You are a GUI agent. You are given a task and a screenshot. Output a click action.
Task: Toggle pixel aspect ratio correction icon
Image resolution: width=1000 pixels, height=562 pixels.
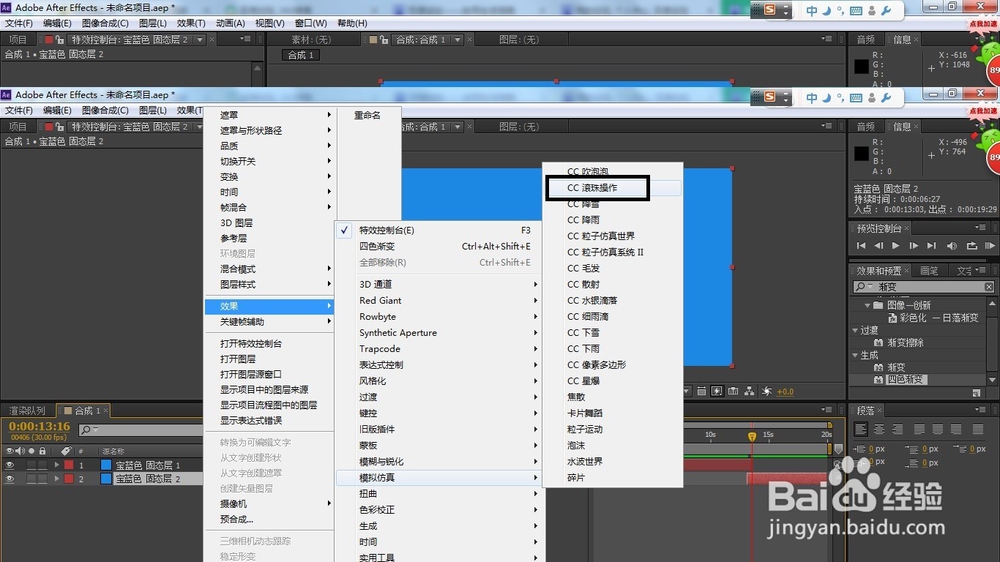702,391
